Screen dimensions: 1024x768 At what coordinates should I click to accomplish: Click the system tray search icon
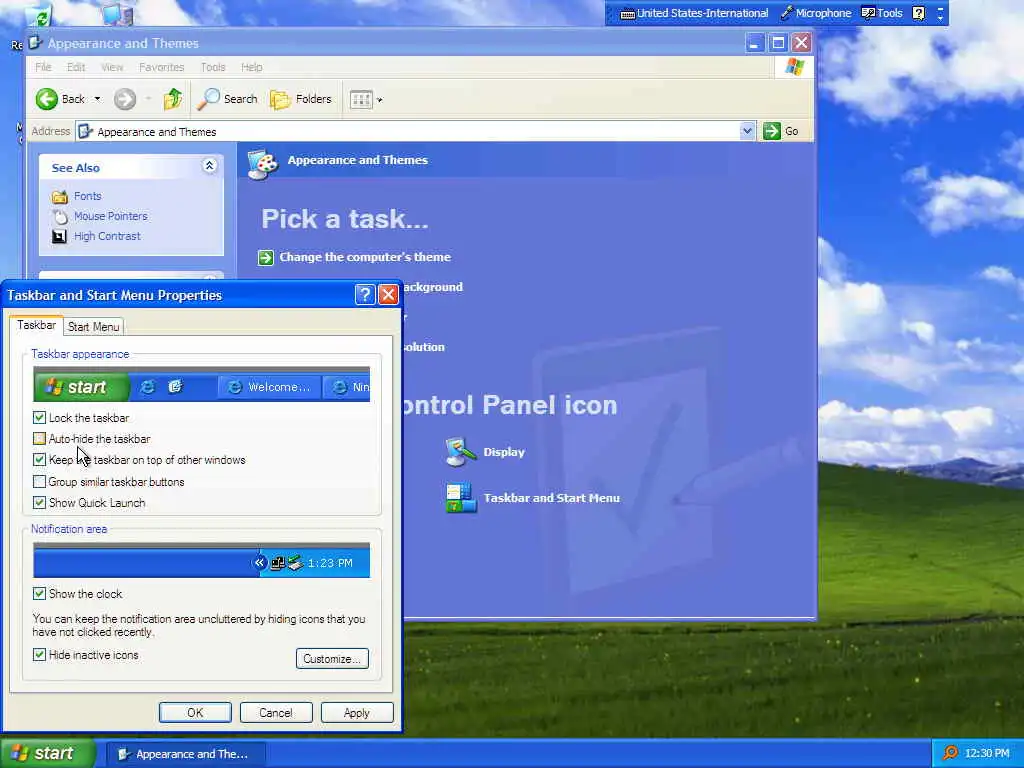(x=951, y=754)
